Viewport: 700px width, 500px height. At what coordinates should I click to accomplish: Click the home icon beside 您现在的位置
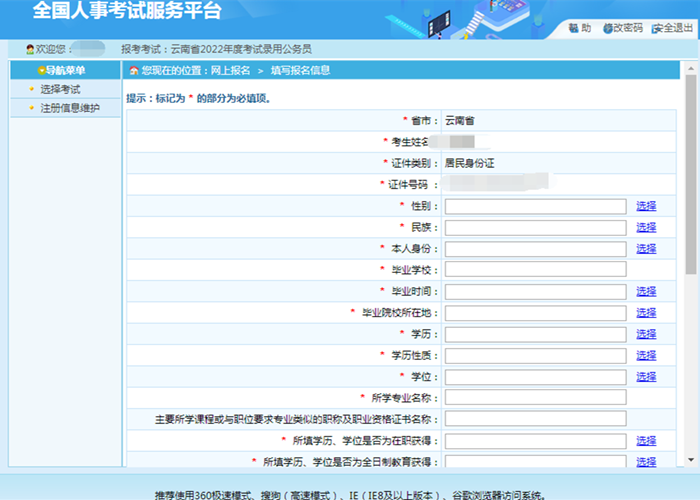pyautogui.click(x=134, y=71)
